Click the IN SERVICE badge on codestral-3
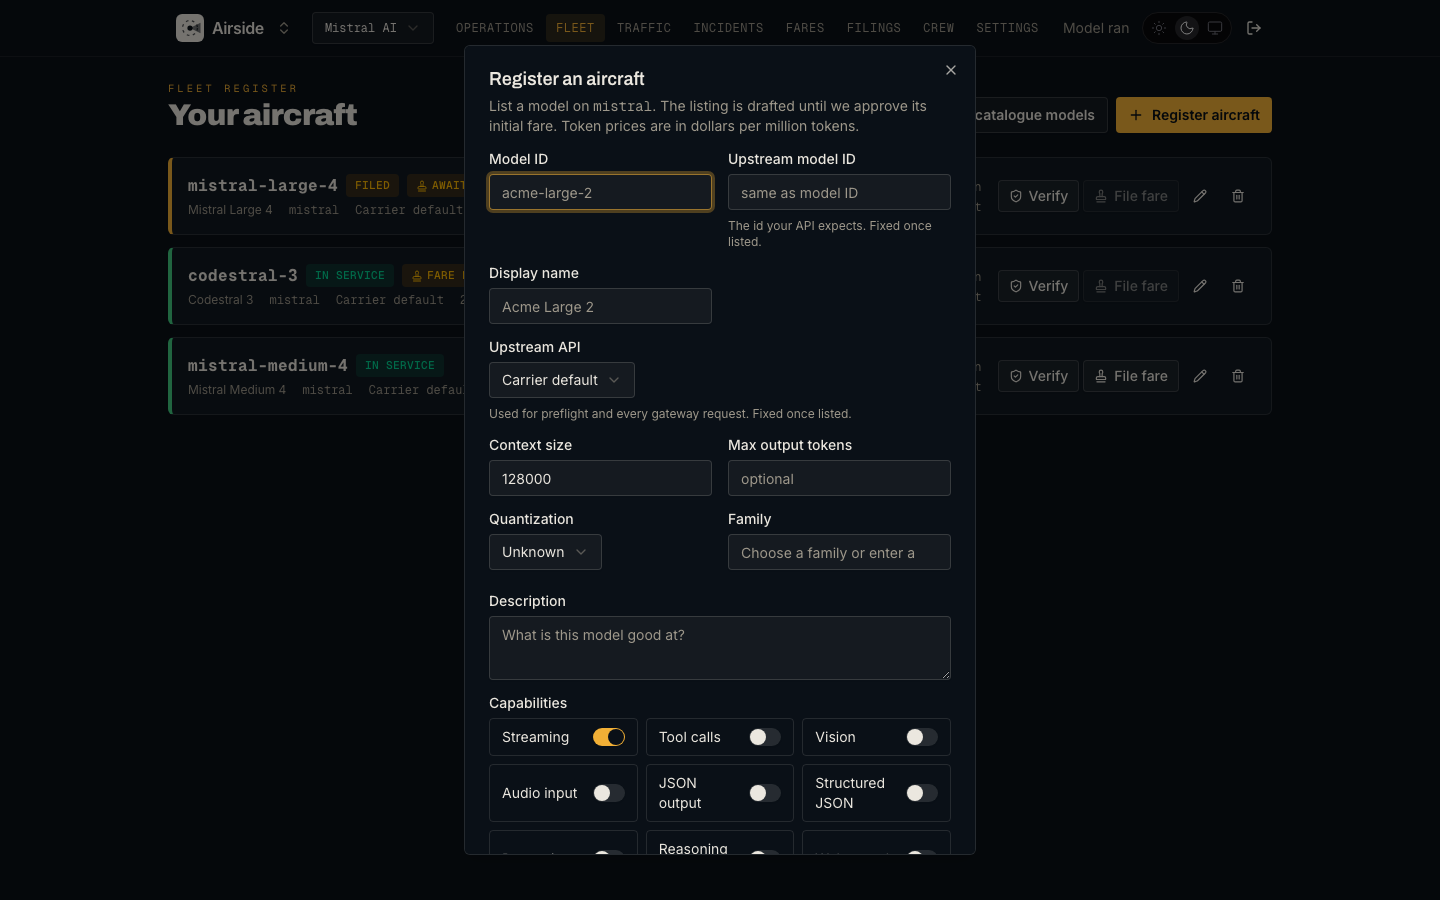The image size is (1440, 900). [350, 275]
